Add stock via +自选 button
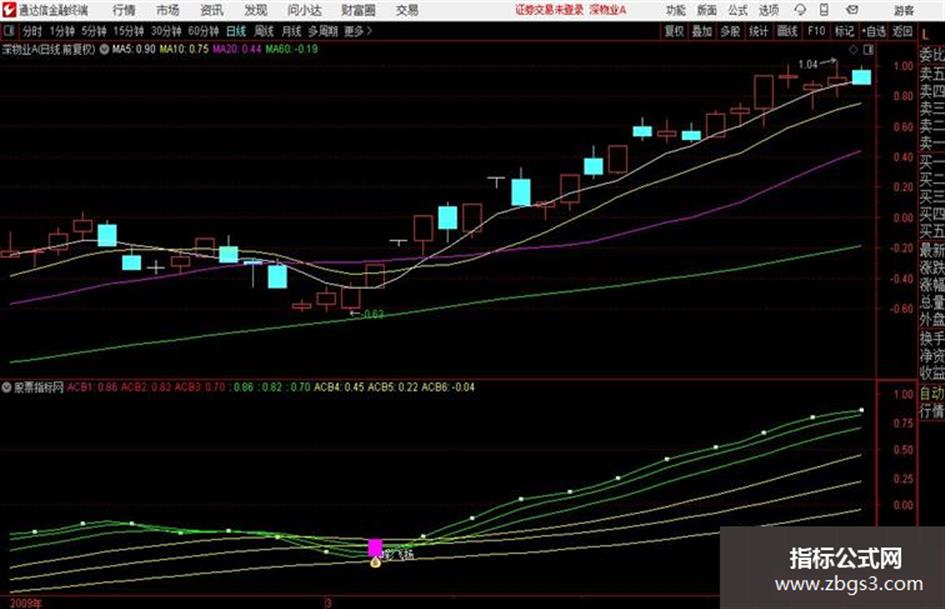The height and width of the screenshot is (609, 945). click(874, 31)
